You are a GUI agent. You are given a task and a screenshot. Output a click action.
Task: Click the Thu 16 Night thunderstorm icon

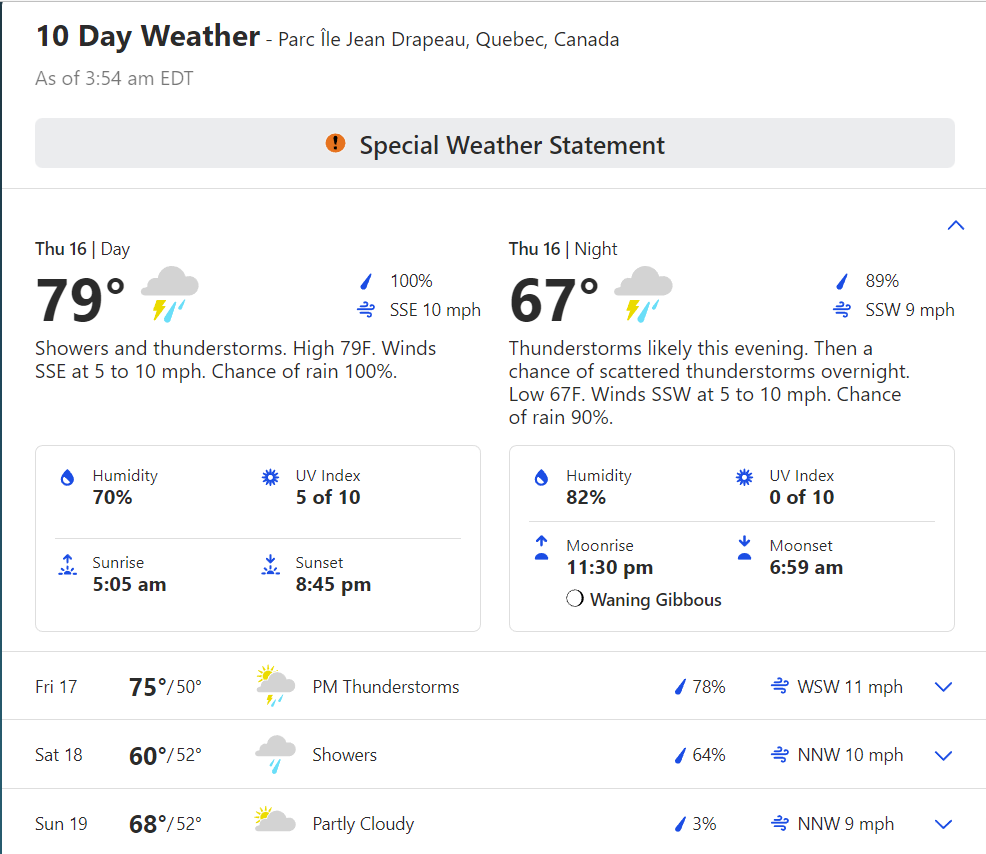click(643, 294)
